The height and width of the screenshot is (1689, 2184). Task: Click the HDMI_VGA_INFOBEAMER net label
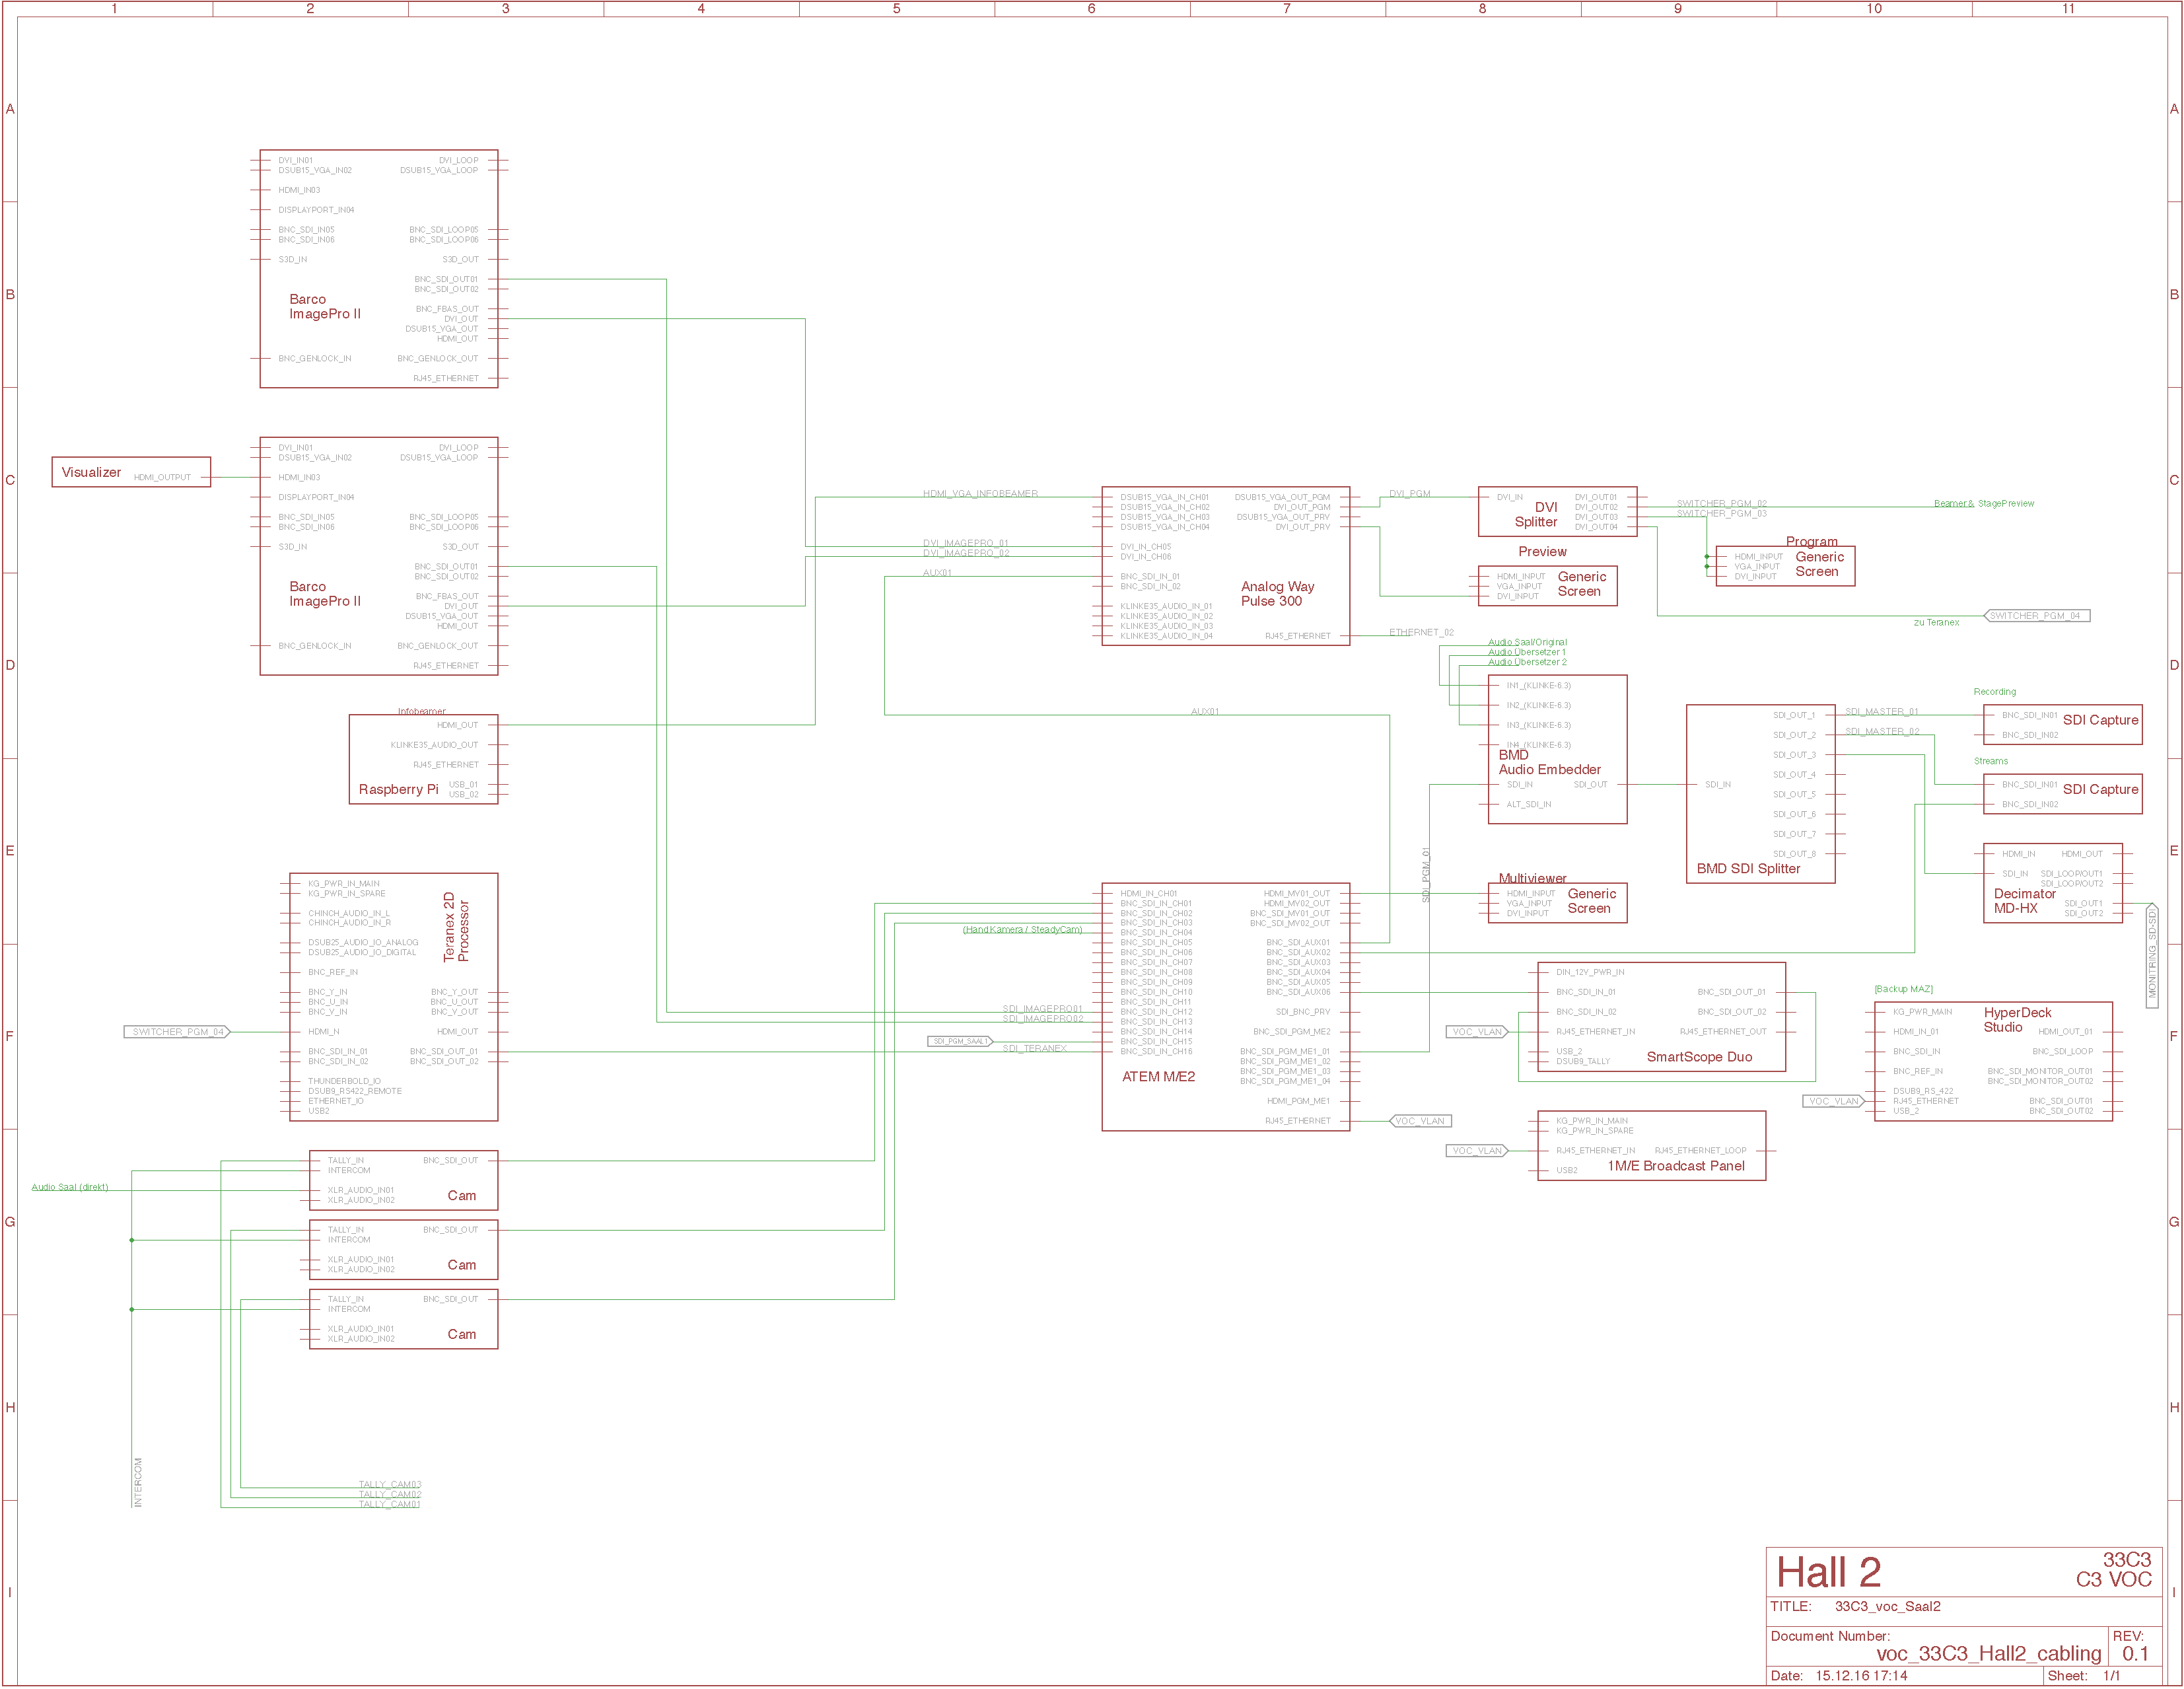coord(980,493)
